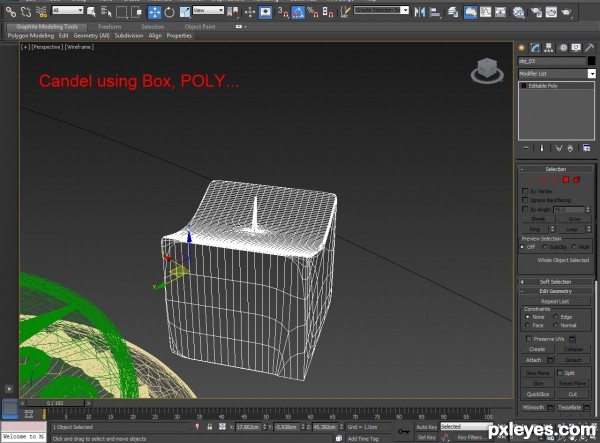Open the Select by Name dialog
The width and height of the screenshot is (600, 443).
pos(106,12)
